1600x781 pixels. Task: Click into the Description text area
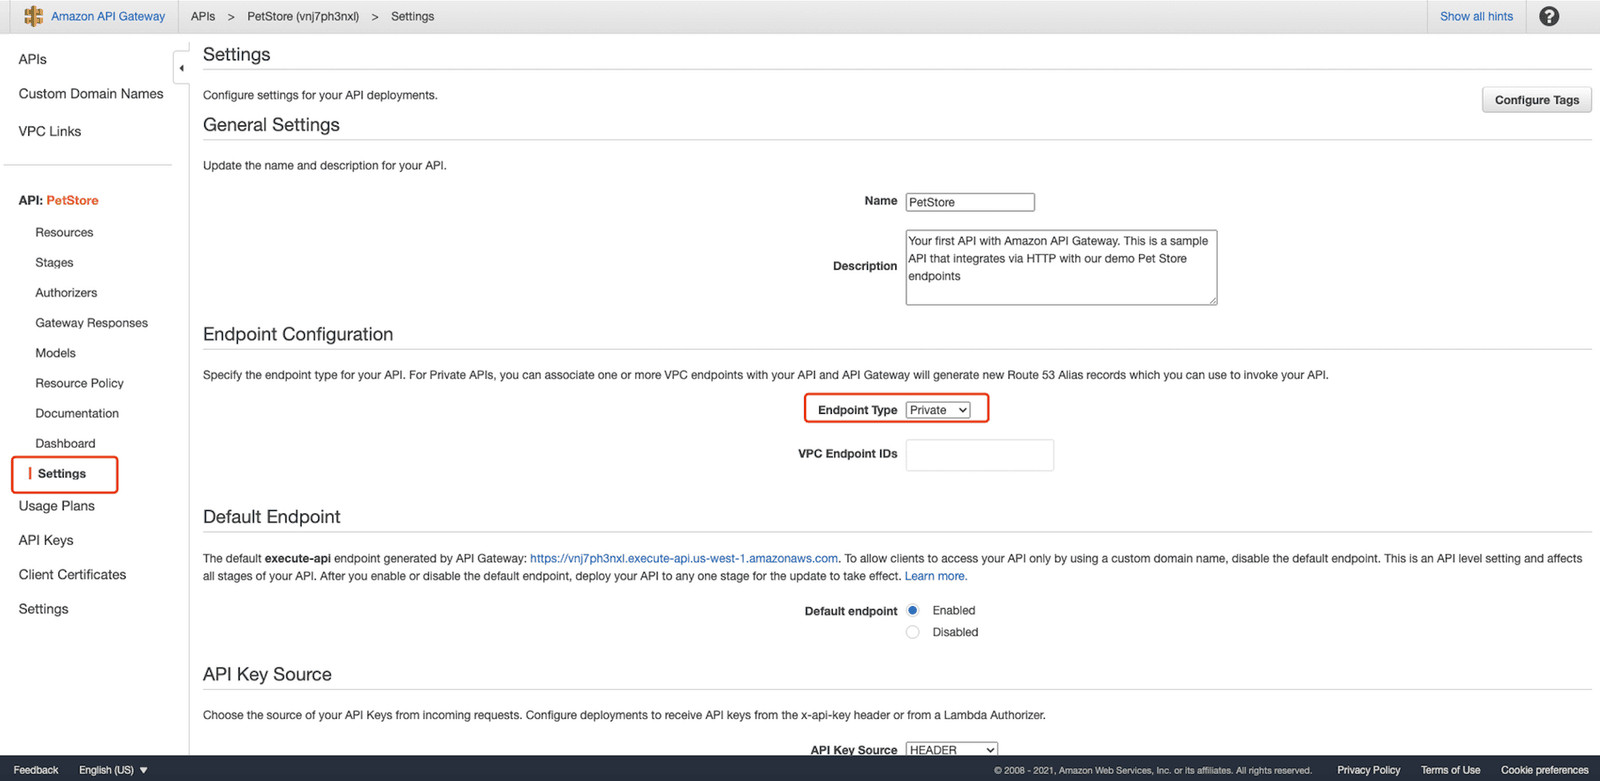(x=1061, y=267)
